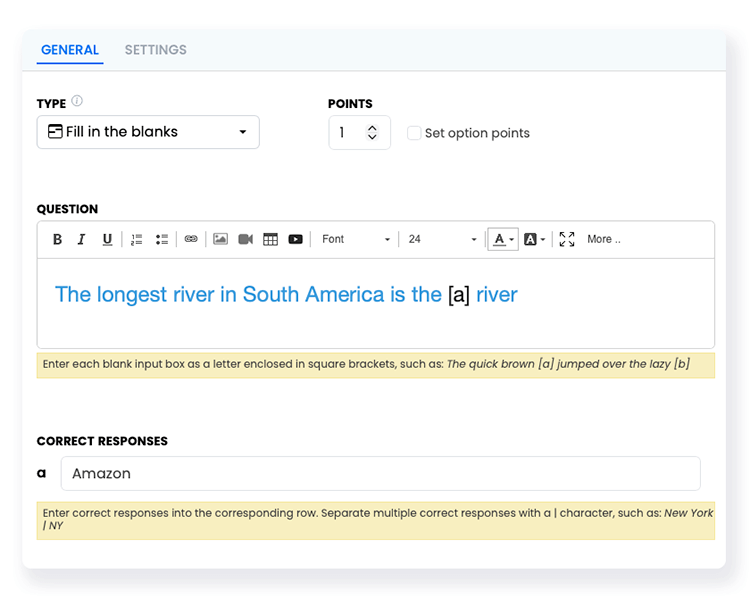Screen dimensions: 750x598
Task: Insert a hyperlink into the question
Action: [191, 239]
